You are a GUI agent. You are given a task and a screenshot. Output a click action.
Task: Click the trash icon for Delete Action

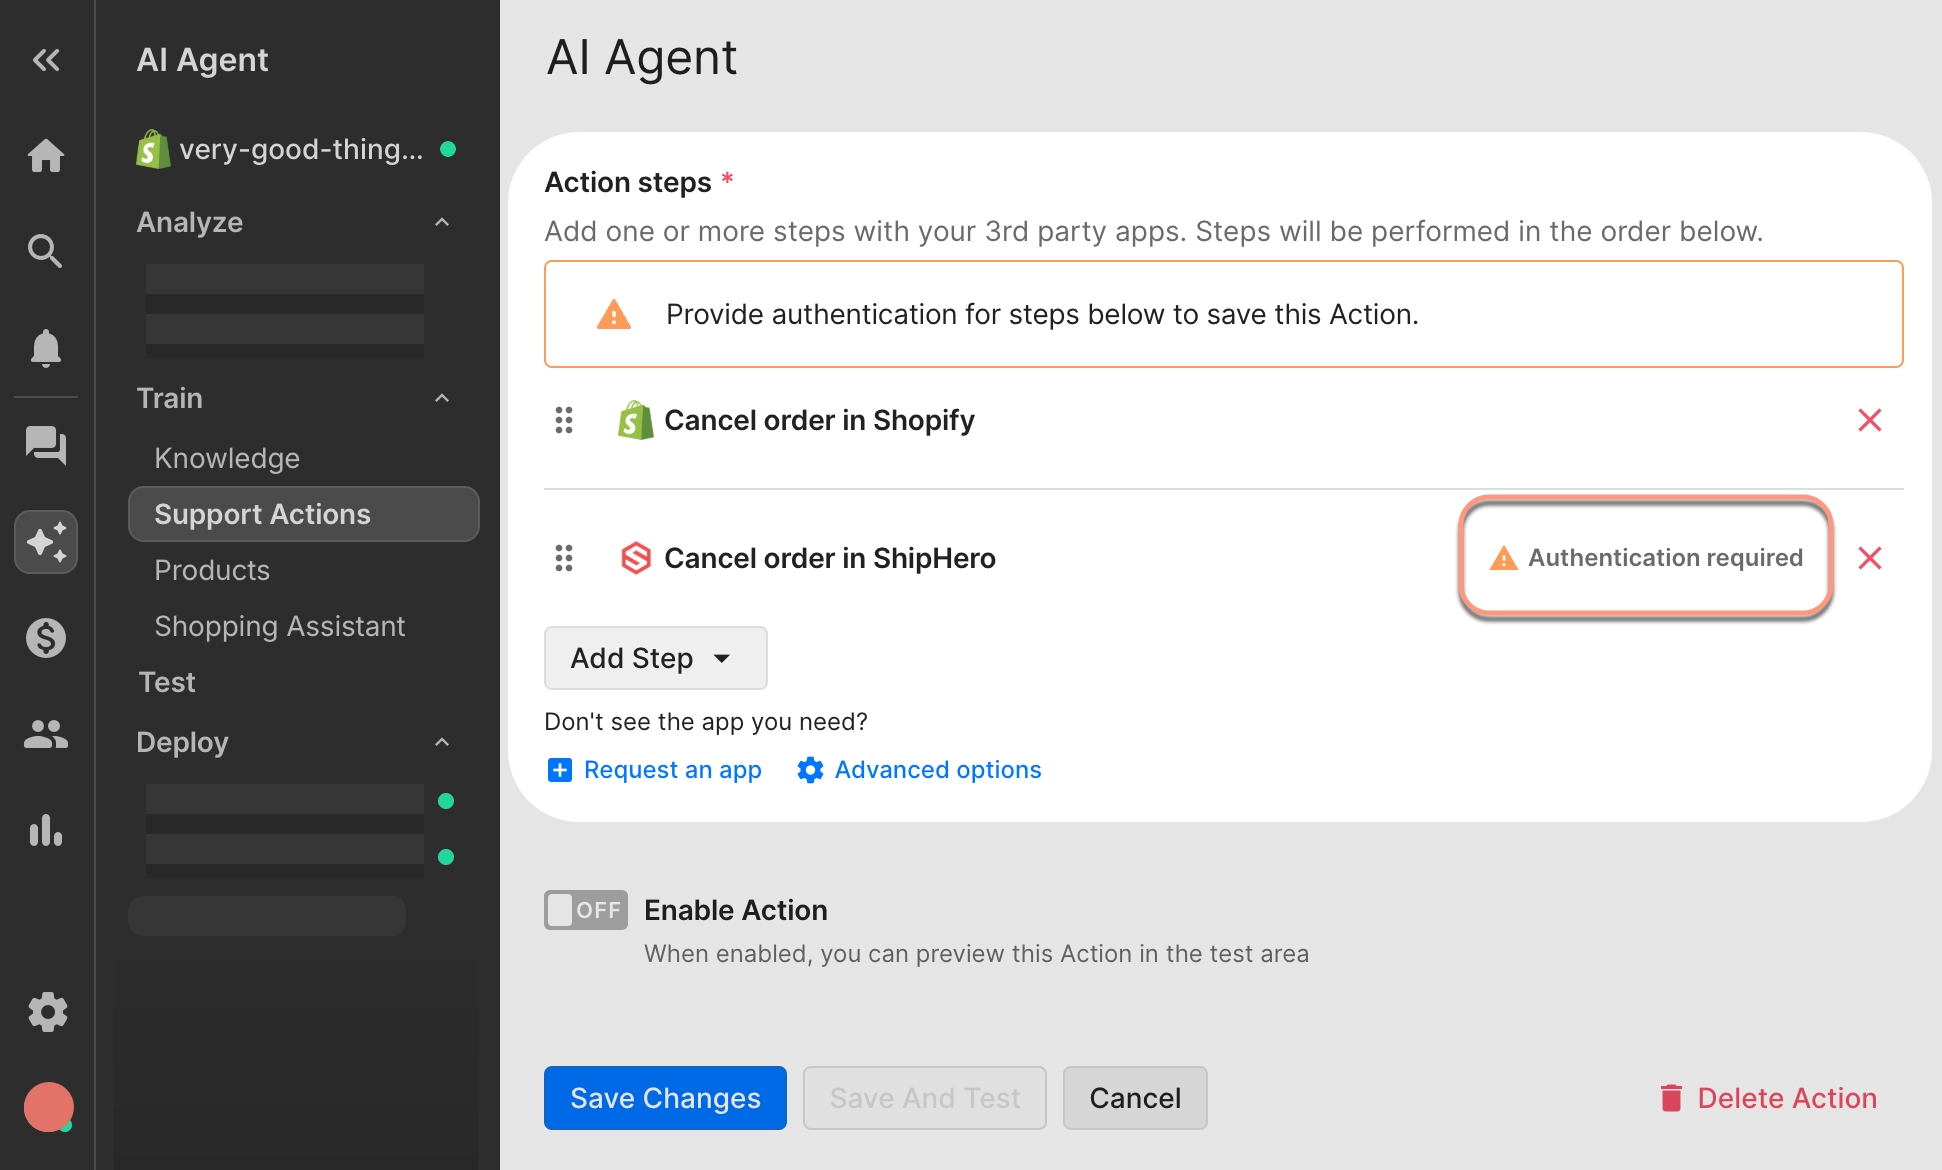[x=1671, y=1098]
